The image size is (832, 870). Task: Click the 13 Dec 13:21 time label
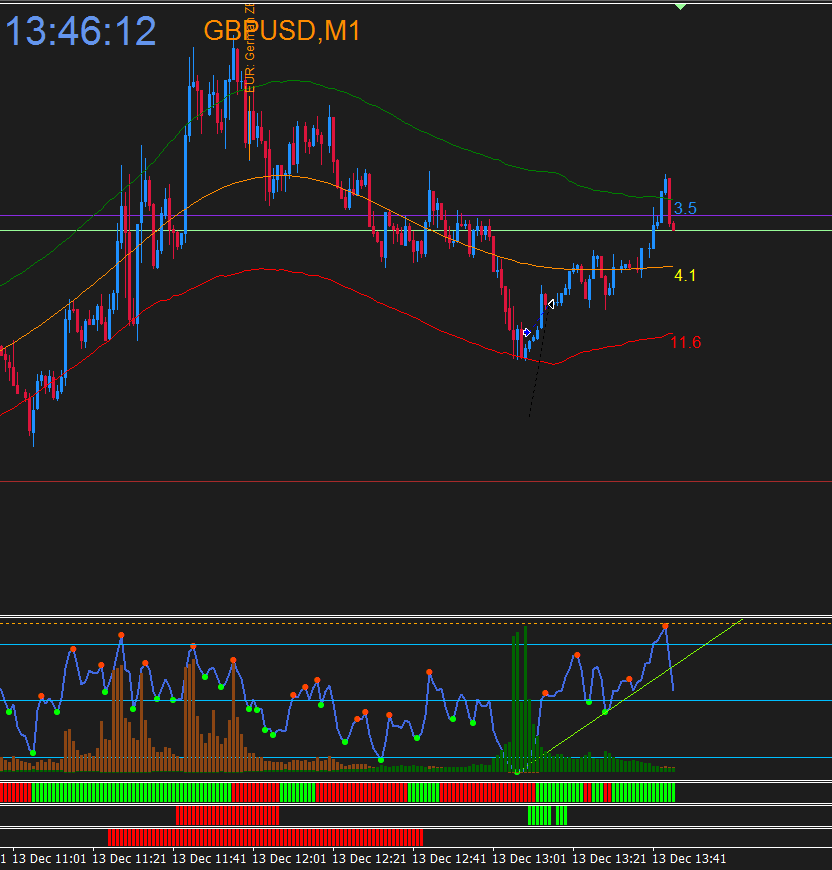click(608, 858)
